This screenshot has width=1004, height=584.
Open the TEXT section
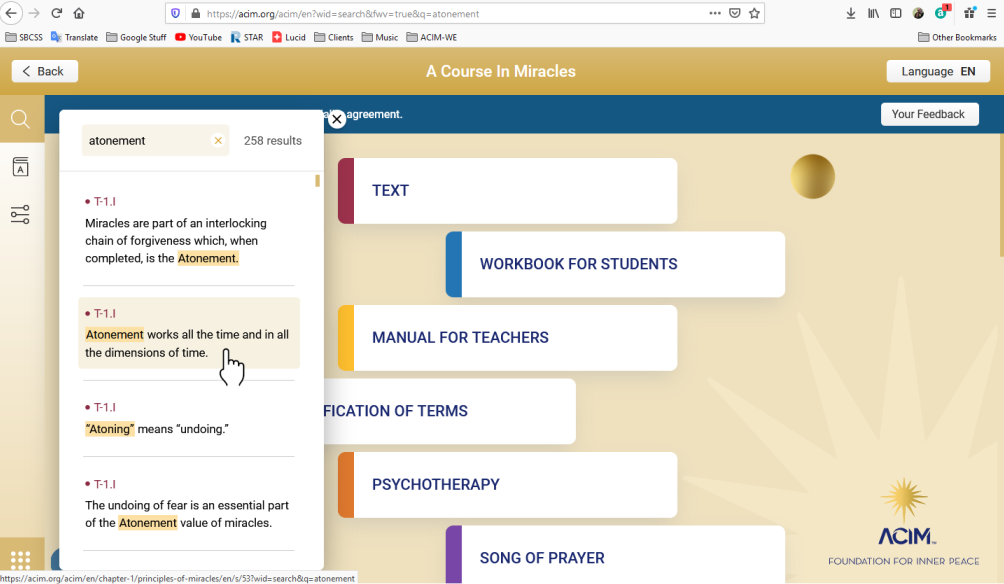[x=507, y=191]
